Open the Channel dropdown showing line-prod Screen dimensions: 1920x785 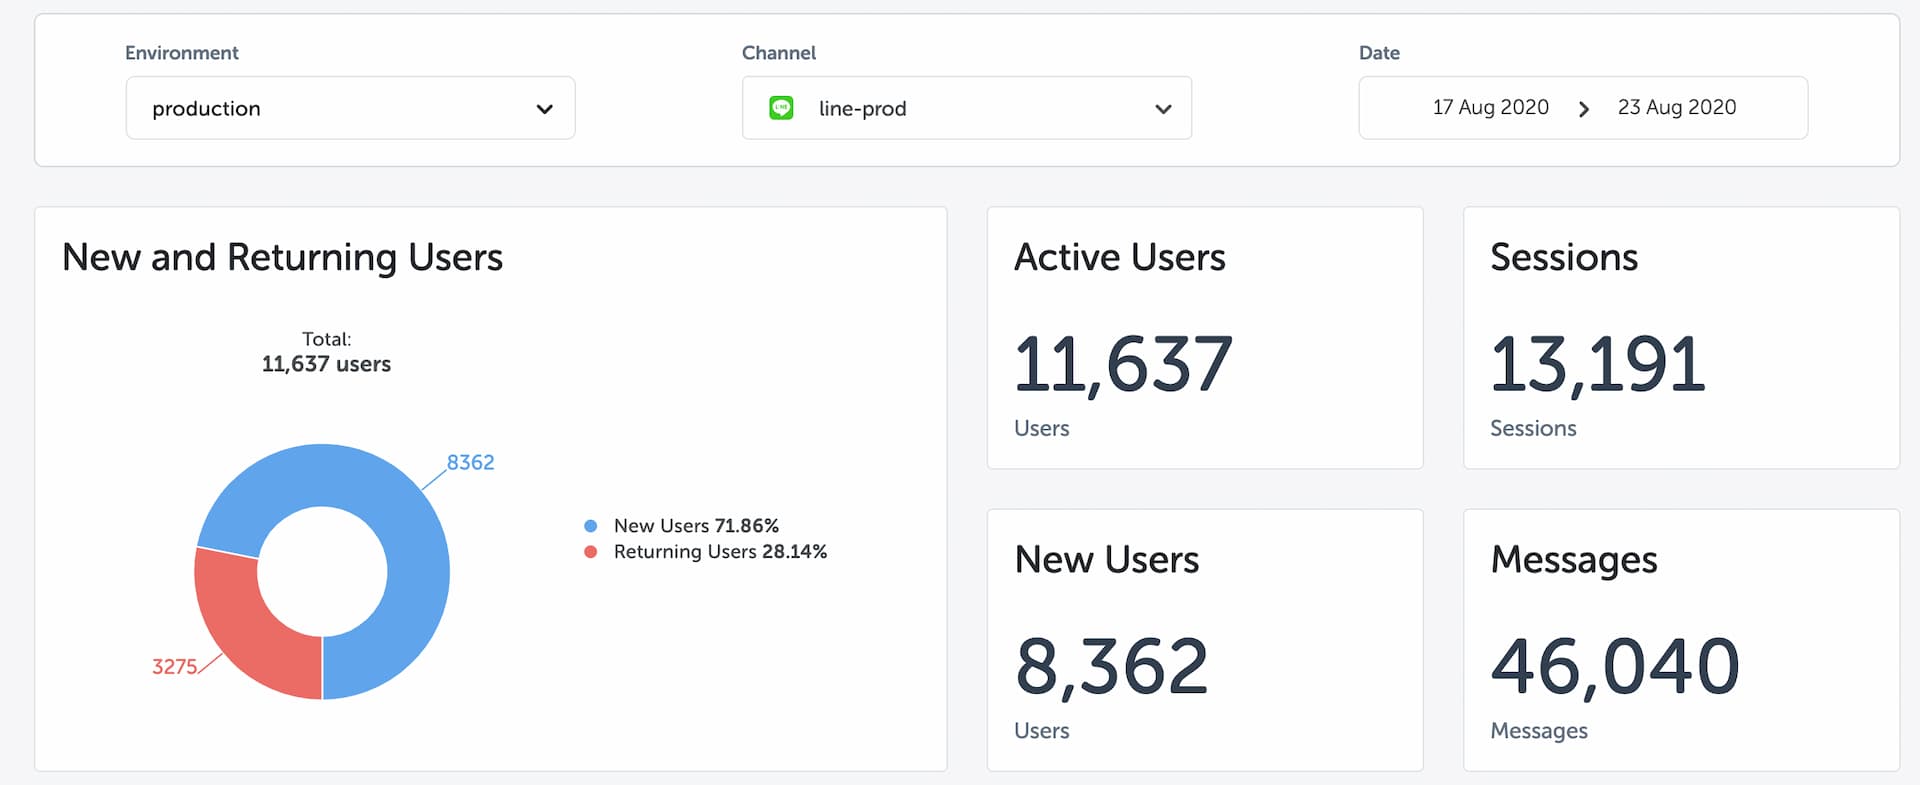pyautogui.click(x=966, y=108)
